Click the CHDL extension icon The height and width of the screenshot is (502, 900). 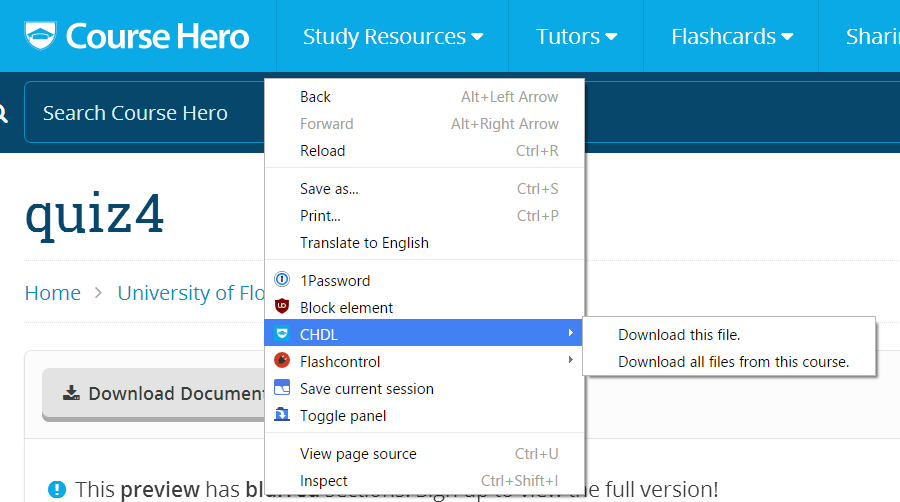(282, 333)
